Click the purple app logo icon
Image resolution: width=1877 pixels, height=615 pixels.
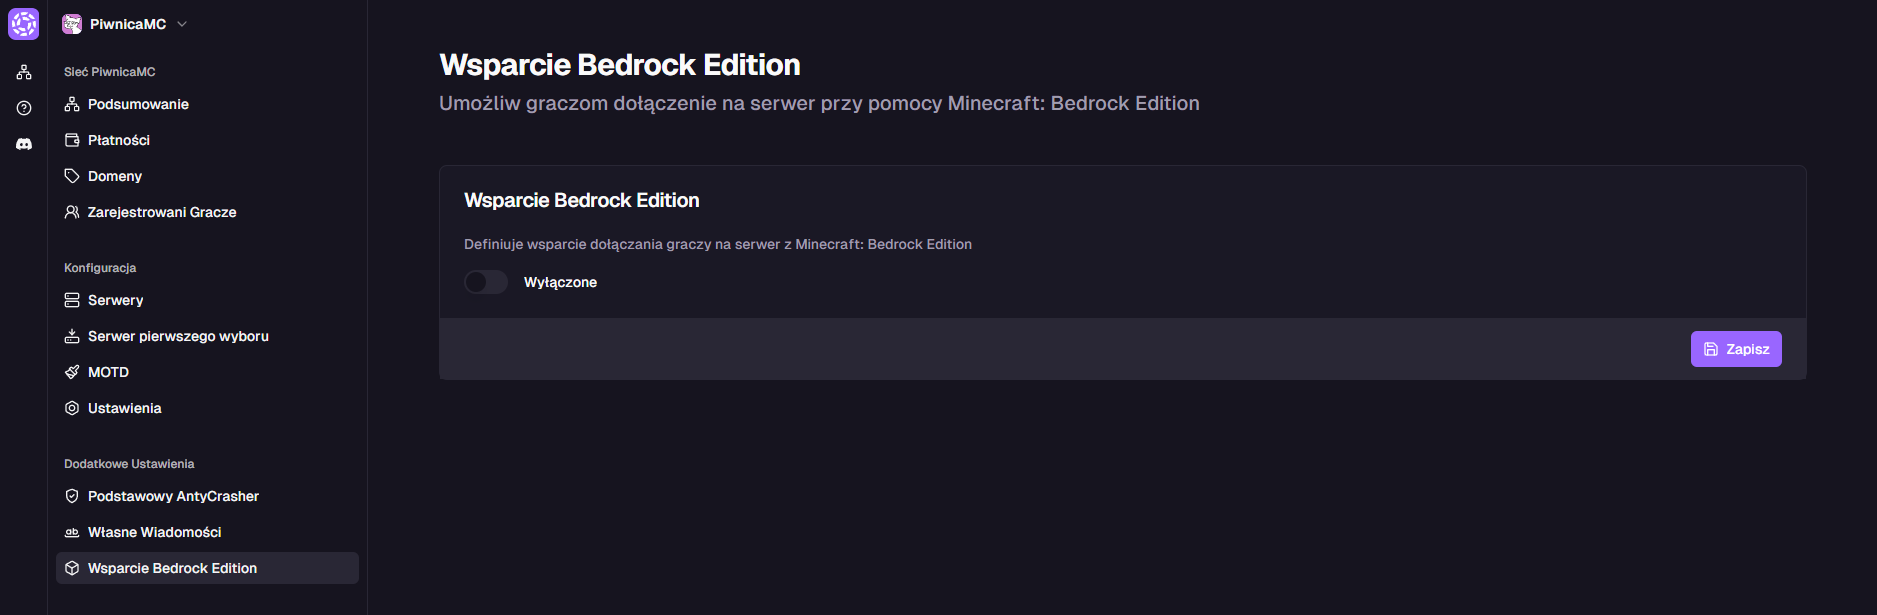coord(23,24)
